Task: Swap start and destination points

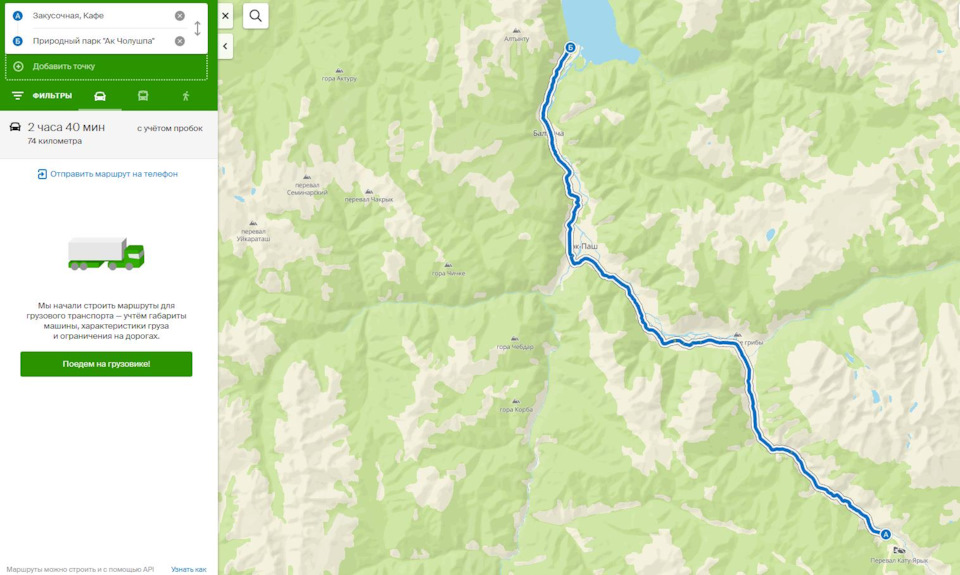Action: click(197, 28)
